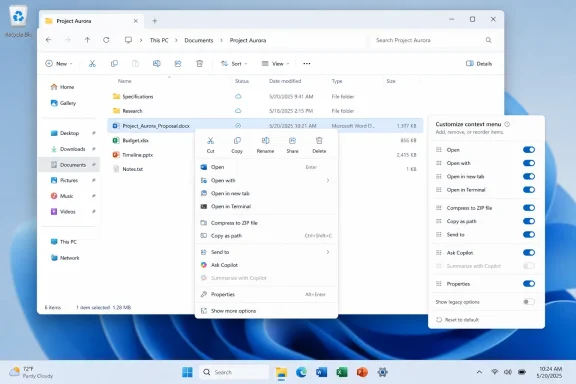Click chevron after Documents in address bar
Image resolution: width=576 pixels, height=384 pixels.
[x=221, y=40]
